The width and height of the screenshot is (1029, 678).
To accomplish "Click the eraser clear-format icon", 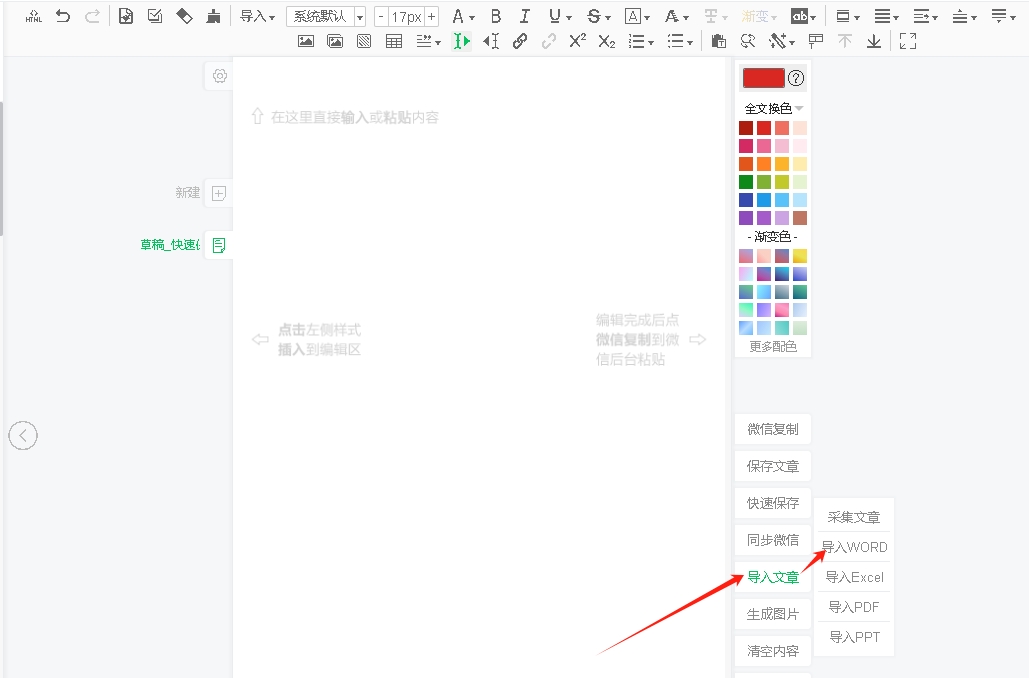I will tap(184, 16).
